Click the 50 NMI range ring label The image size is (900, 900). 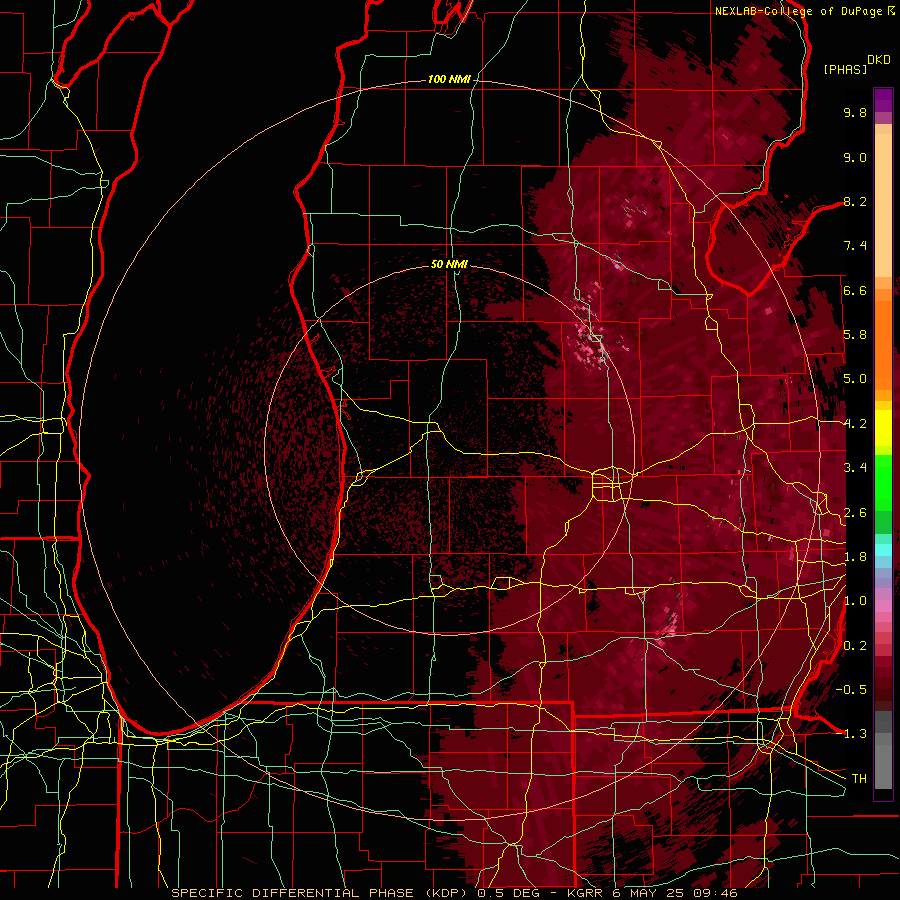pos(449,264)
